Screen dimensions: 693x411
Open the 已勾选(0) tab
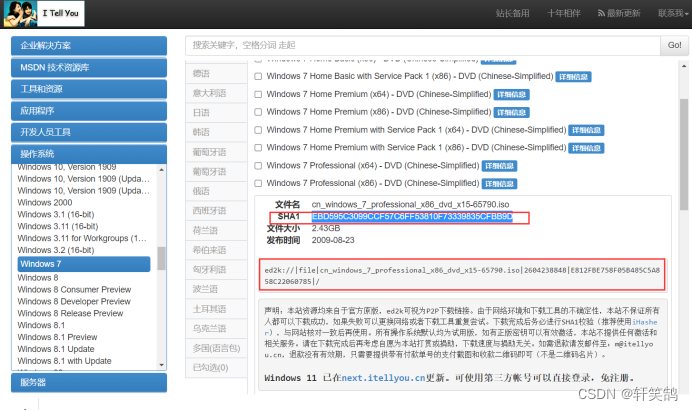pyautogui.click(x=216, y=368)
